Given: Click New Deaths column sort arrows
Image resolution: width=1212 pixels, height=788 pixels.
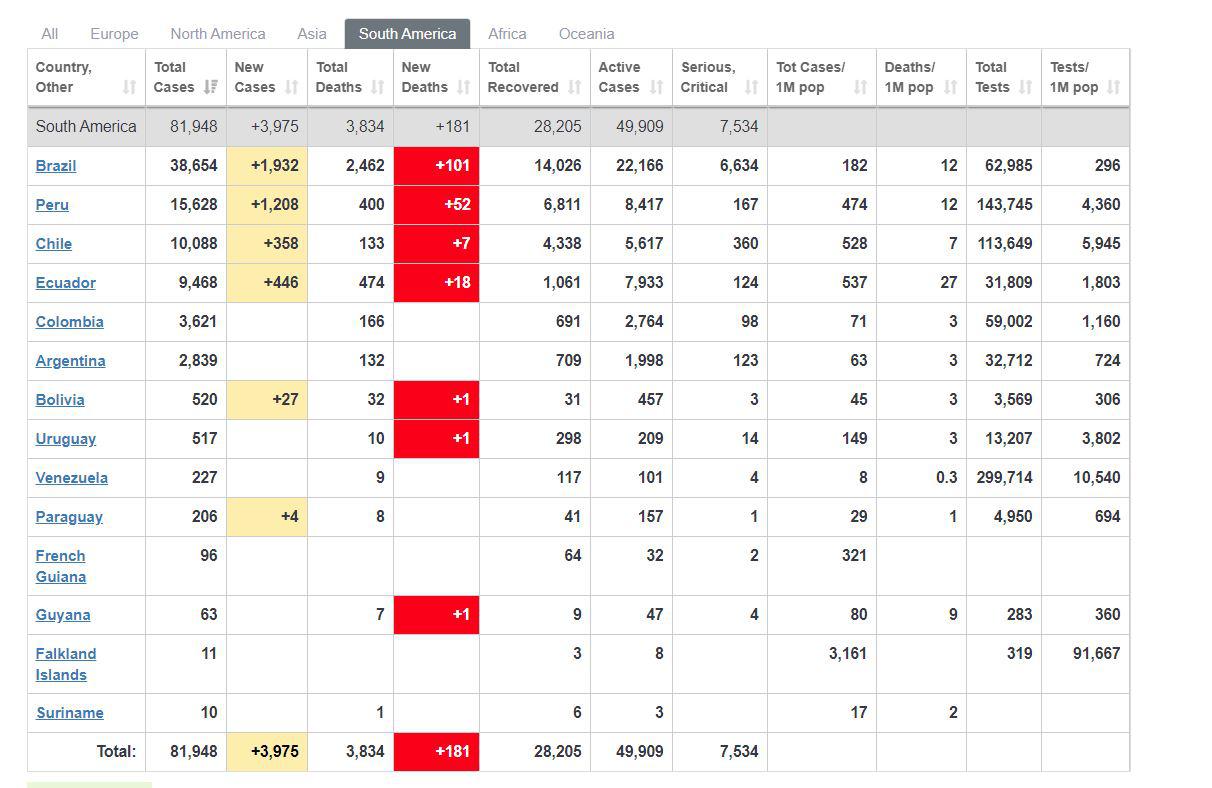Looking at the screenshot, I should (x=463, y=88).
